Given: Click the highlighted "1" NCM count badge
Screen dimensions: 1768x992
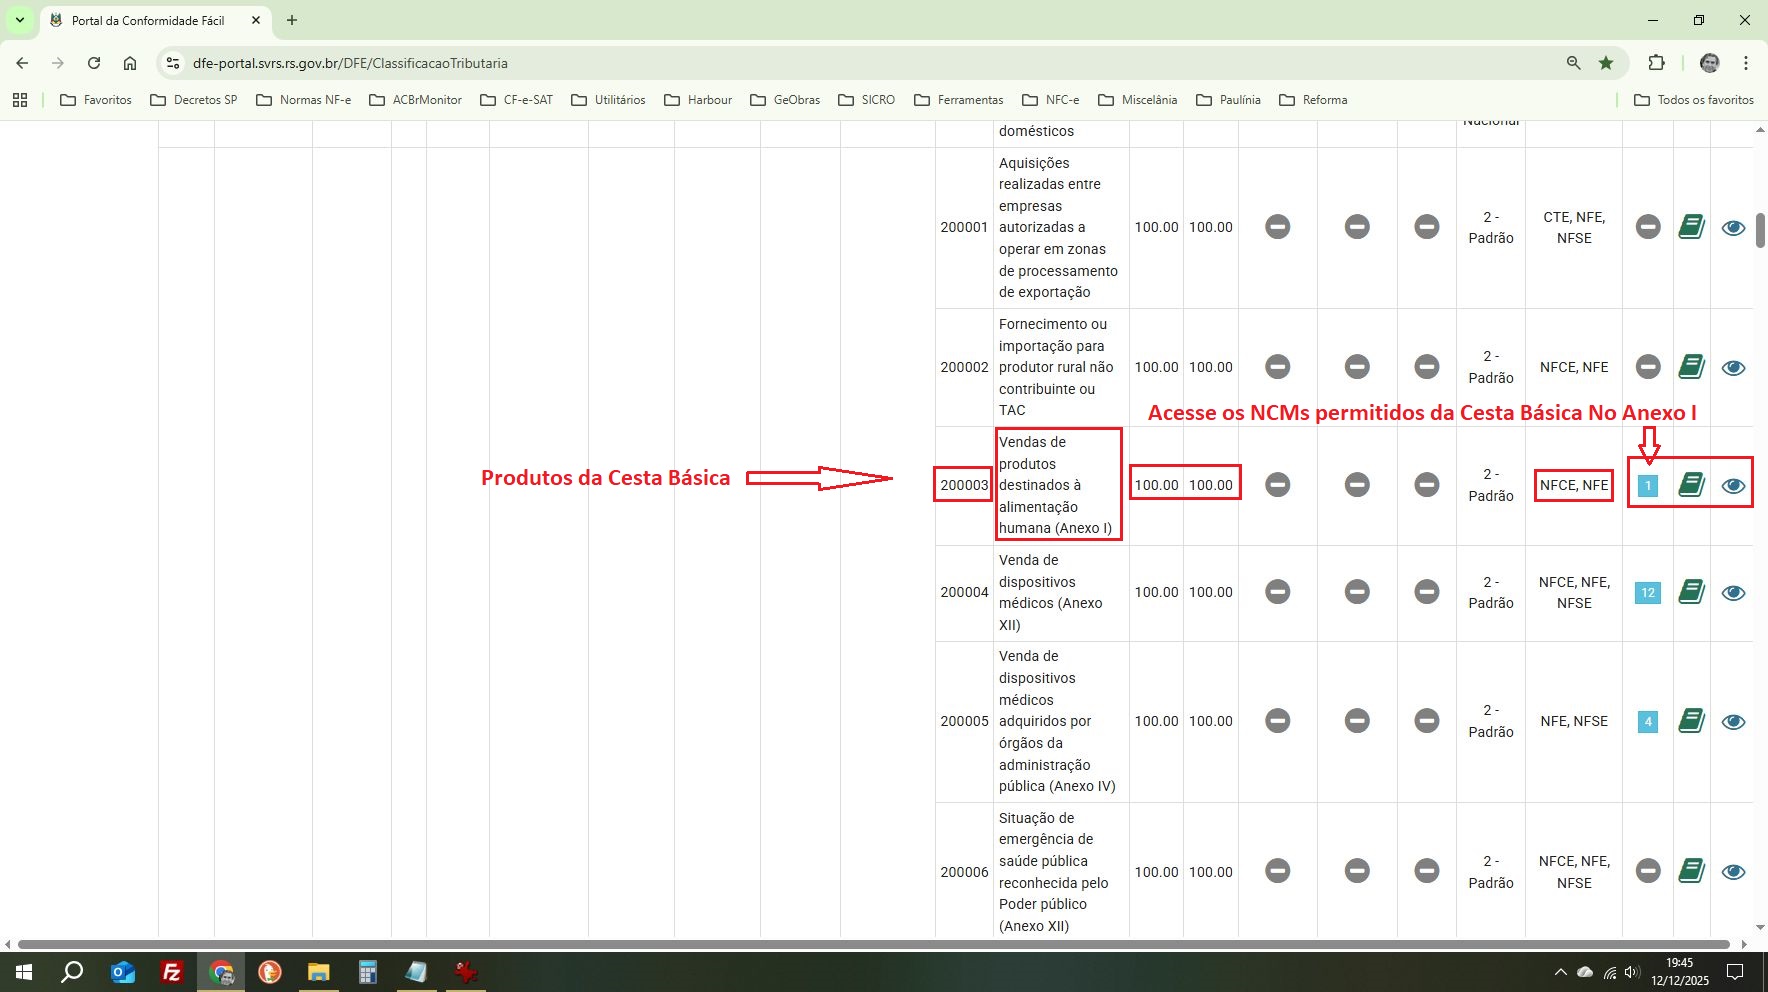Looking at the screenshot, I should coord(1647,484).
